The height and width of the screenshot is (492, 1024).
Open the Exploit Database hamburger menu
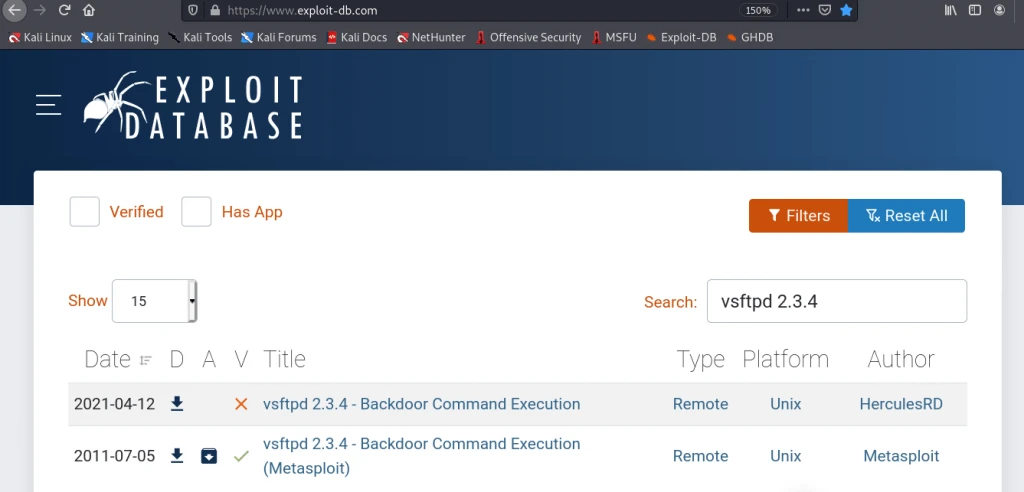(48, 105)
